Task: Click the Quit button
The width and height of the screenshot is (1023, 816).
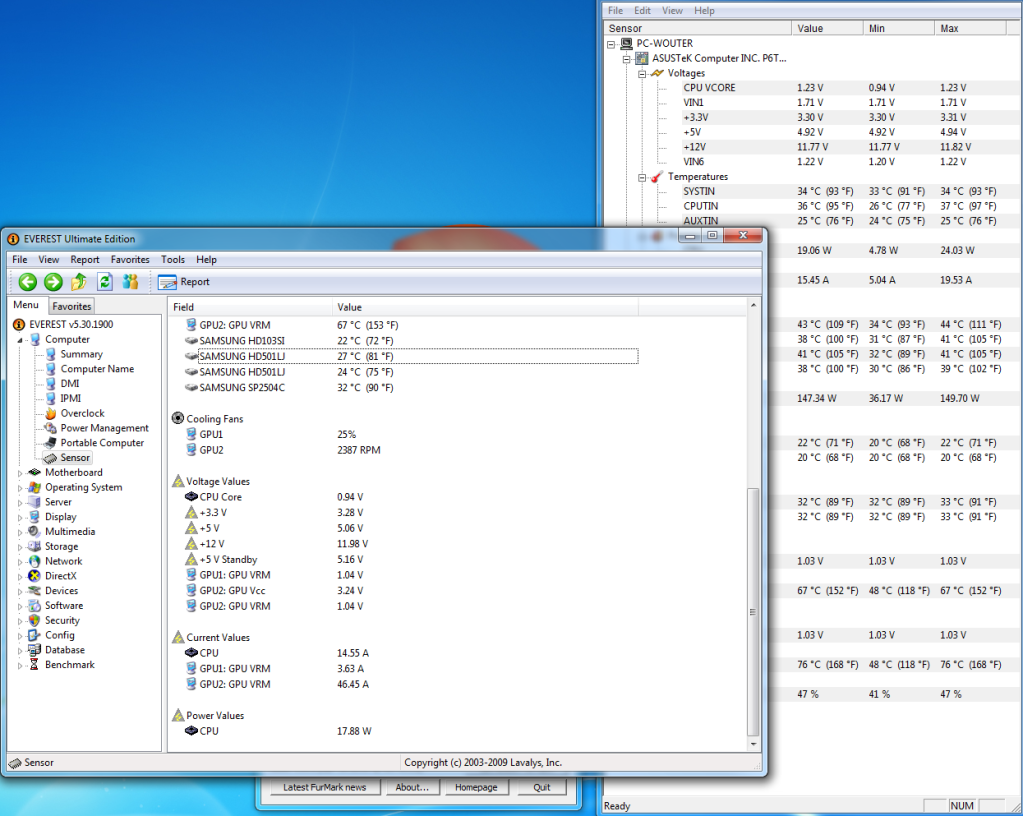Action: pos(541,787)
